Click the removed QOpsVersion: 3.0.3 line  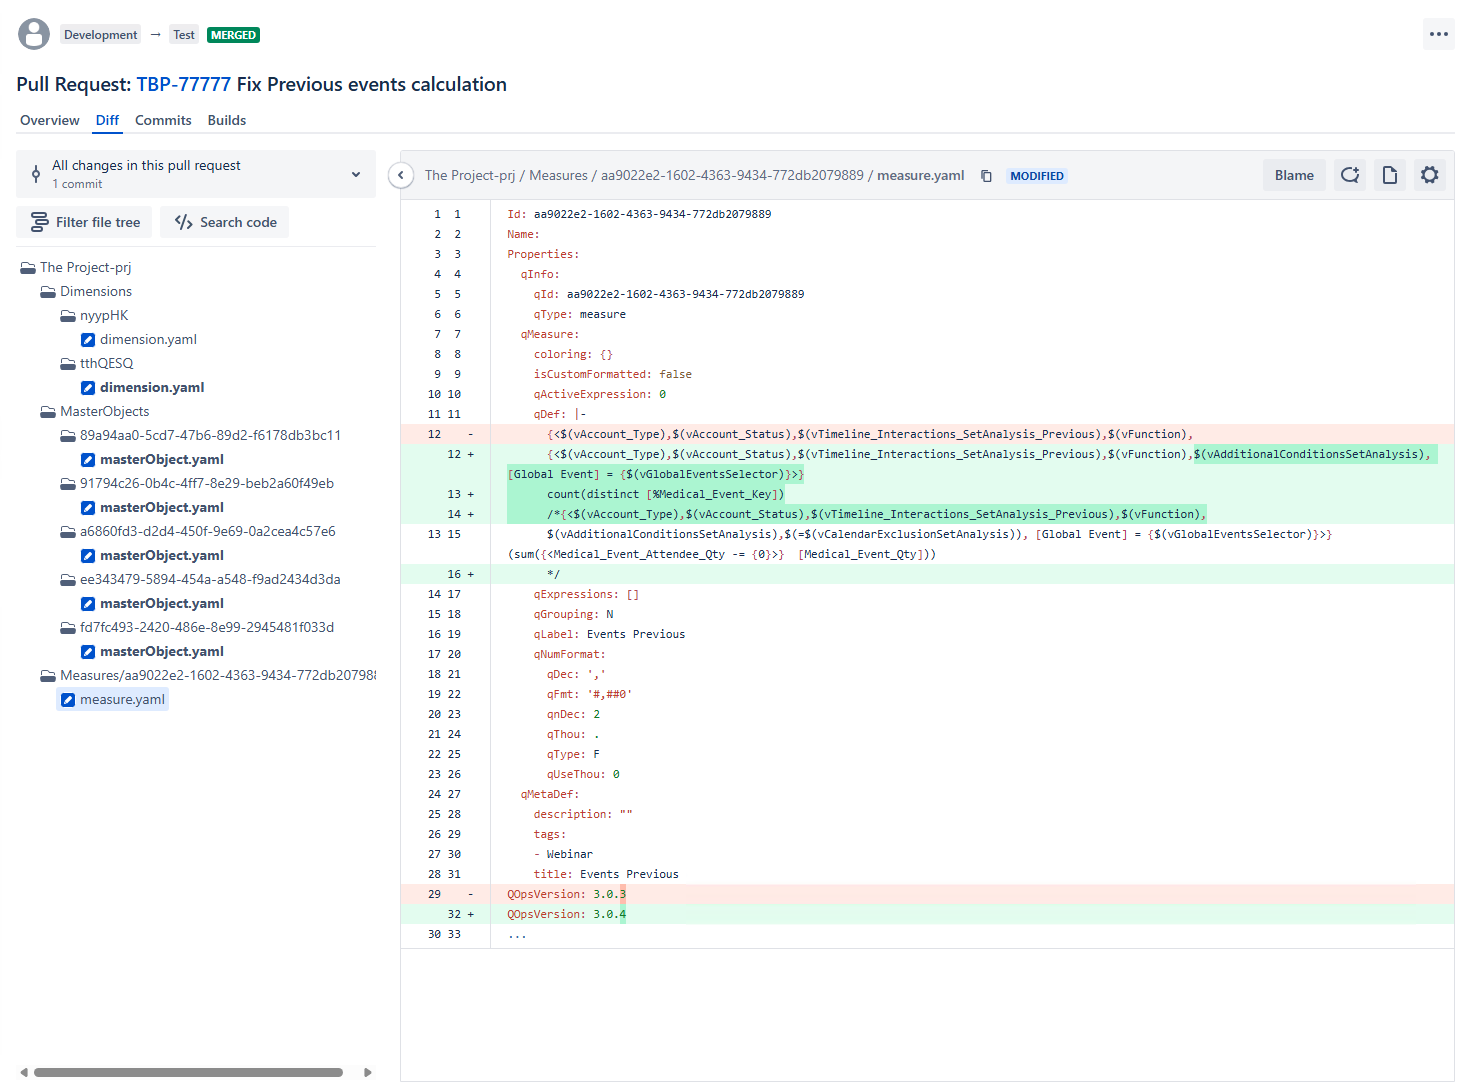[927, 894]
